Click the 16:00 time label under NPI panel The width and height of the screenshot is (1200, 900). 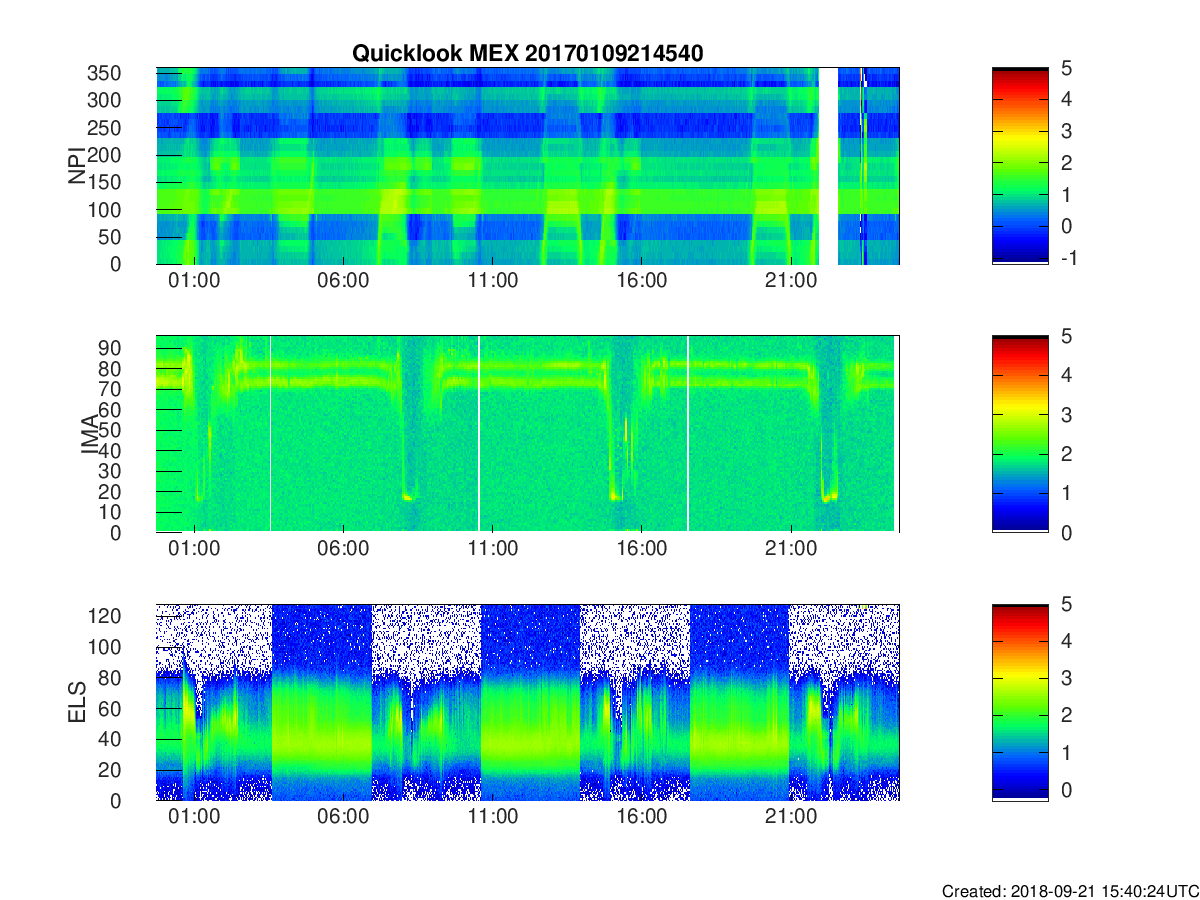(641, 281)
